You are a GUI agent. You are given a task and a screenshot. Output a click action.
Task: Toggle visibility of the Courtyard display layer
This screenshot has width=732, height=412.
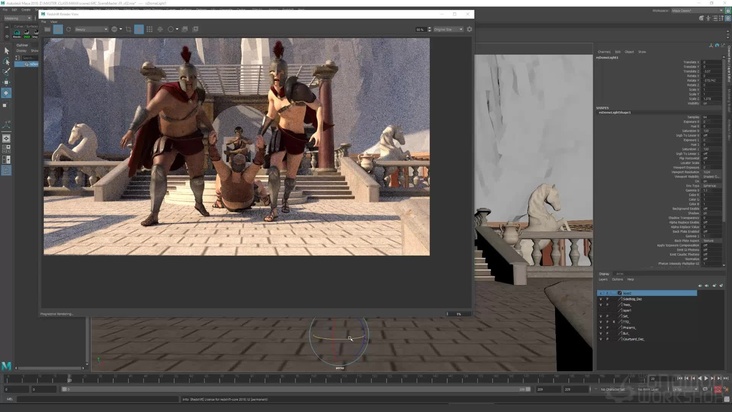601,339
